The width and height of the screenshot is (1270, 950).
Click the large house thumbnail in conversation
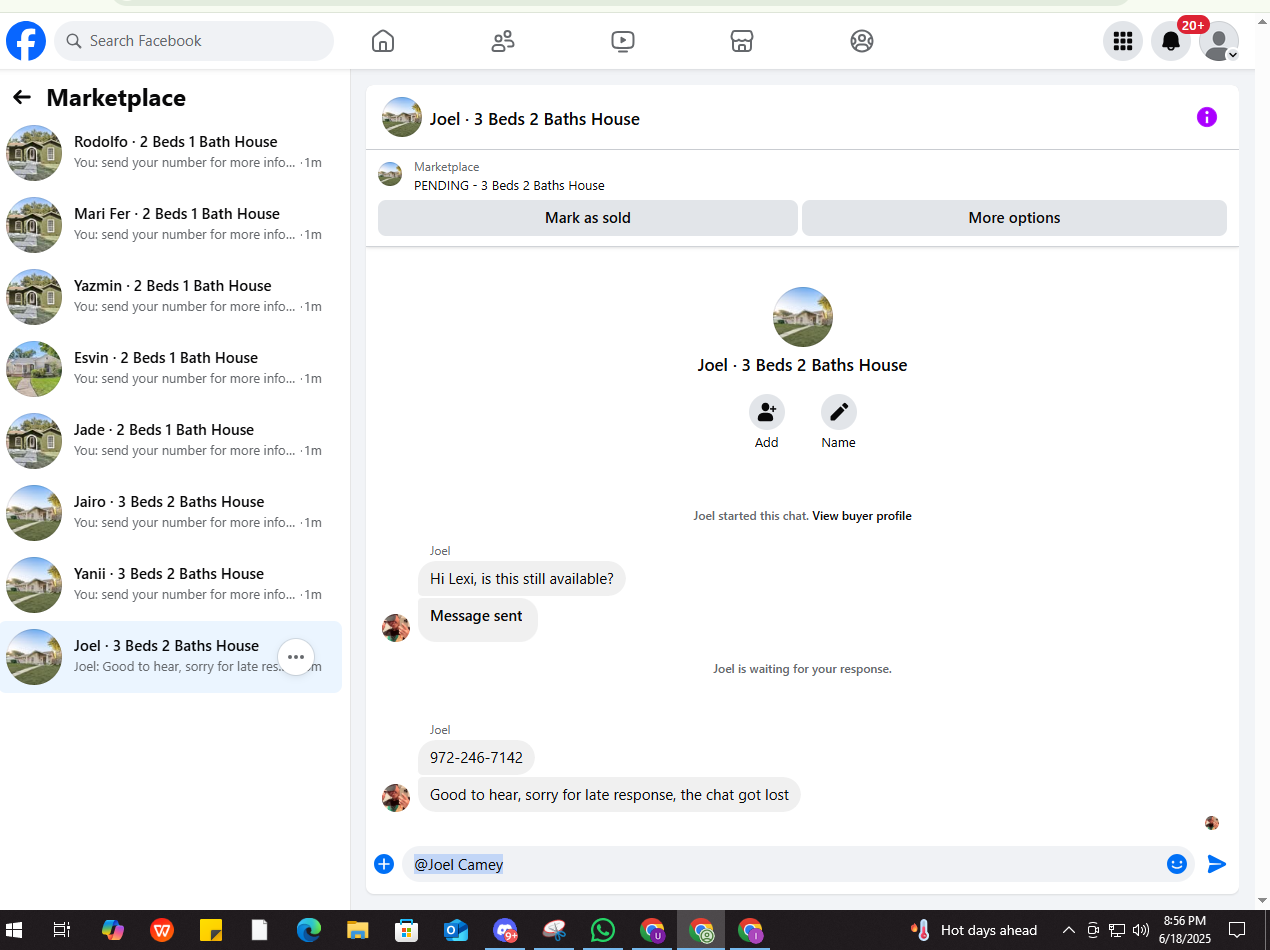pos(803,317)
